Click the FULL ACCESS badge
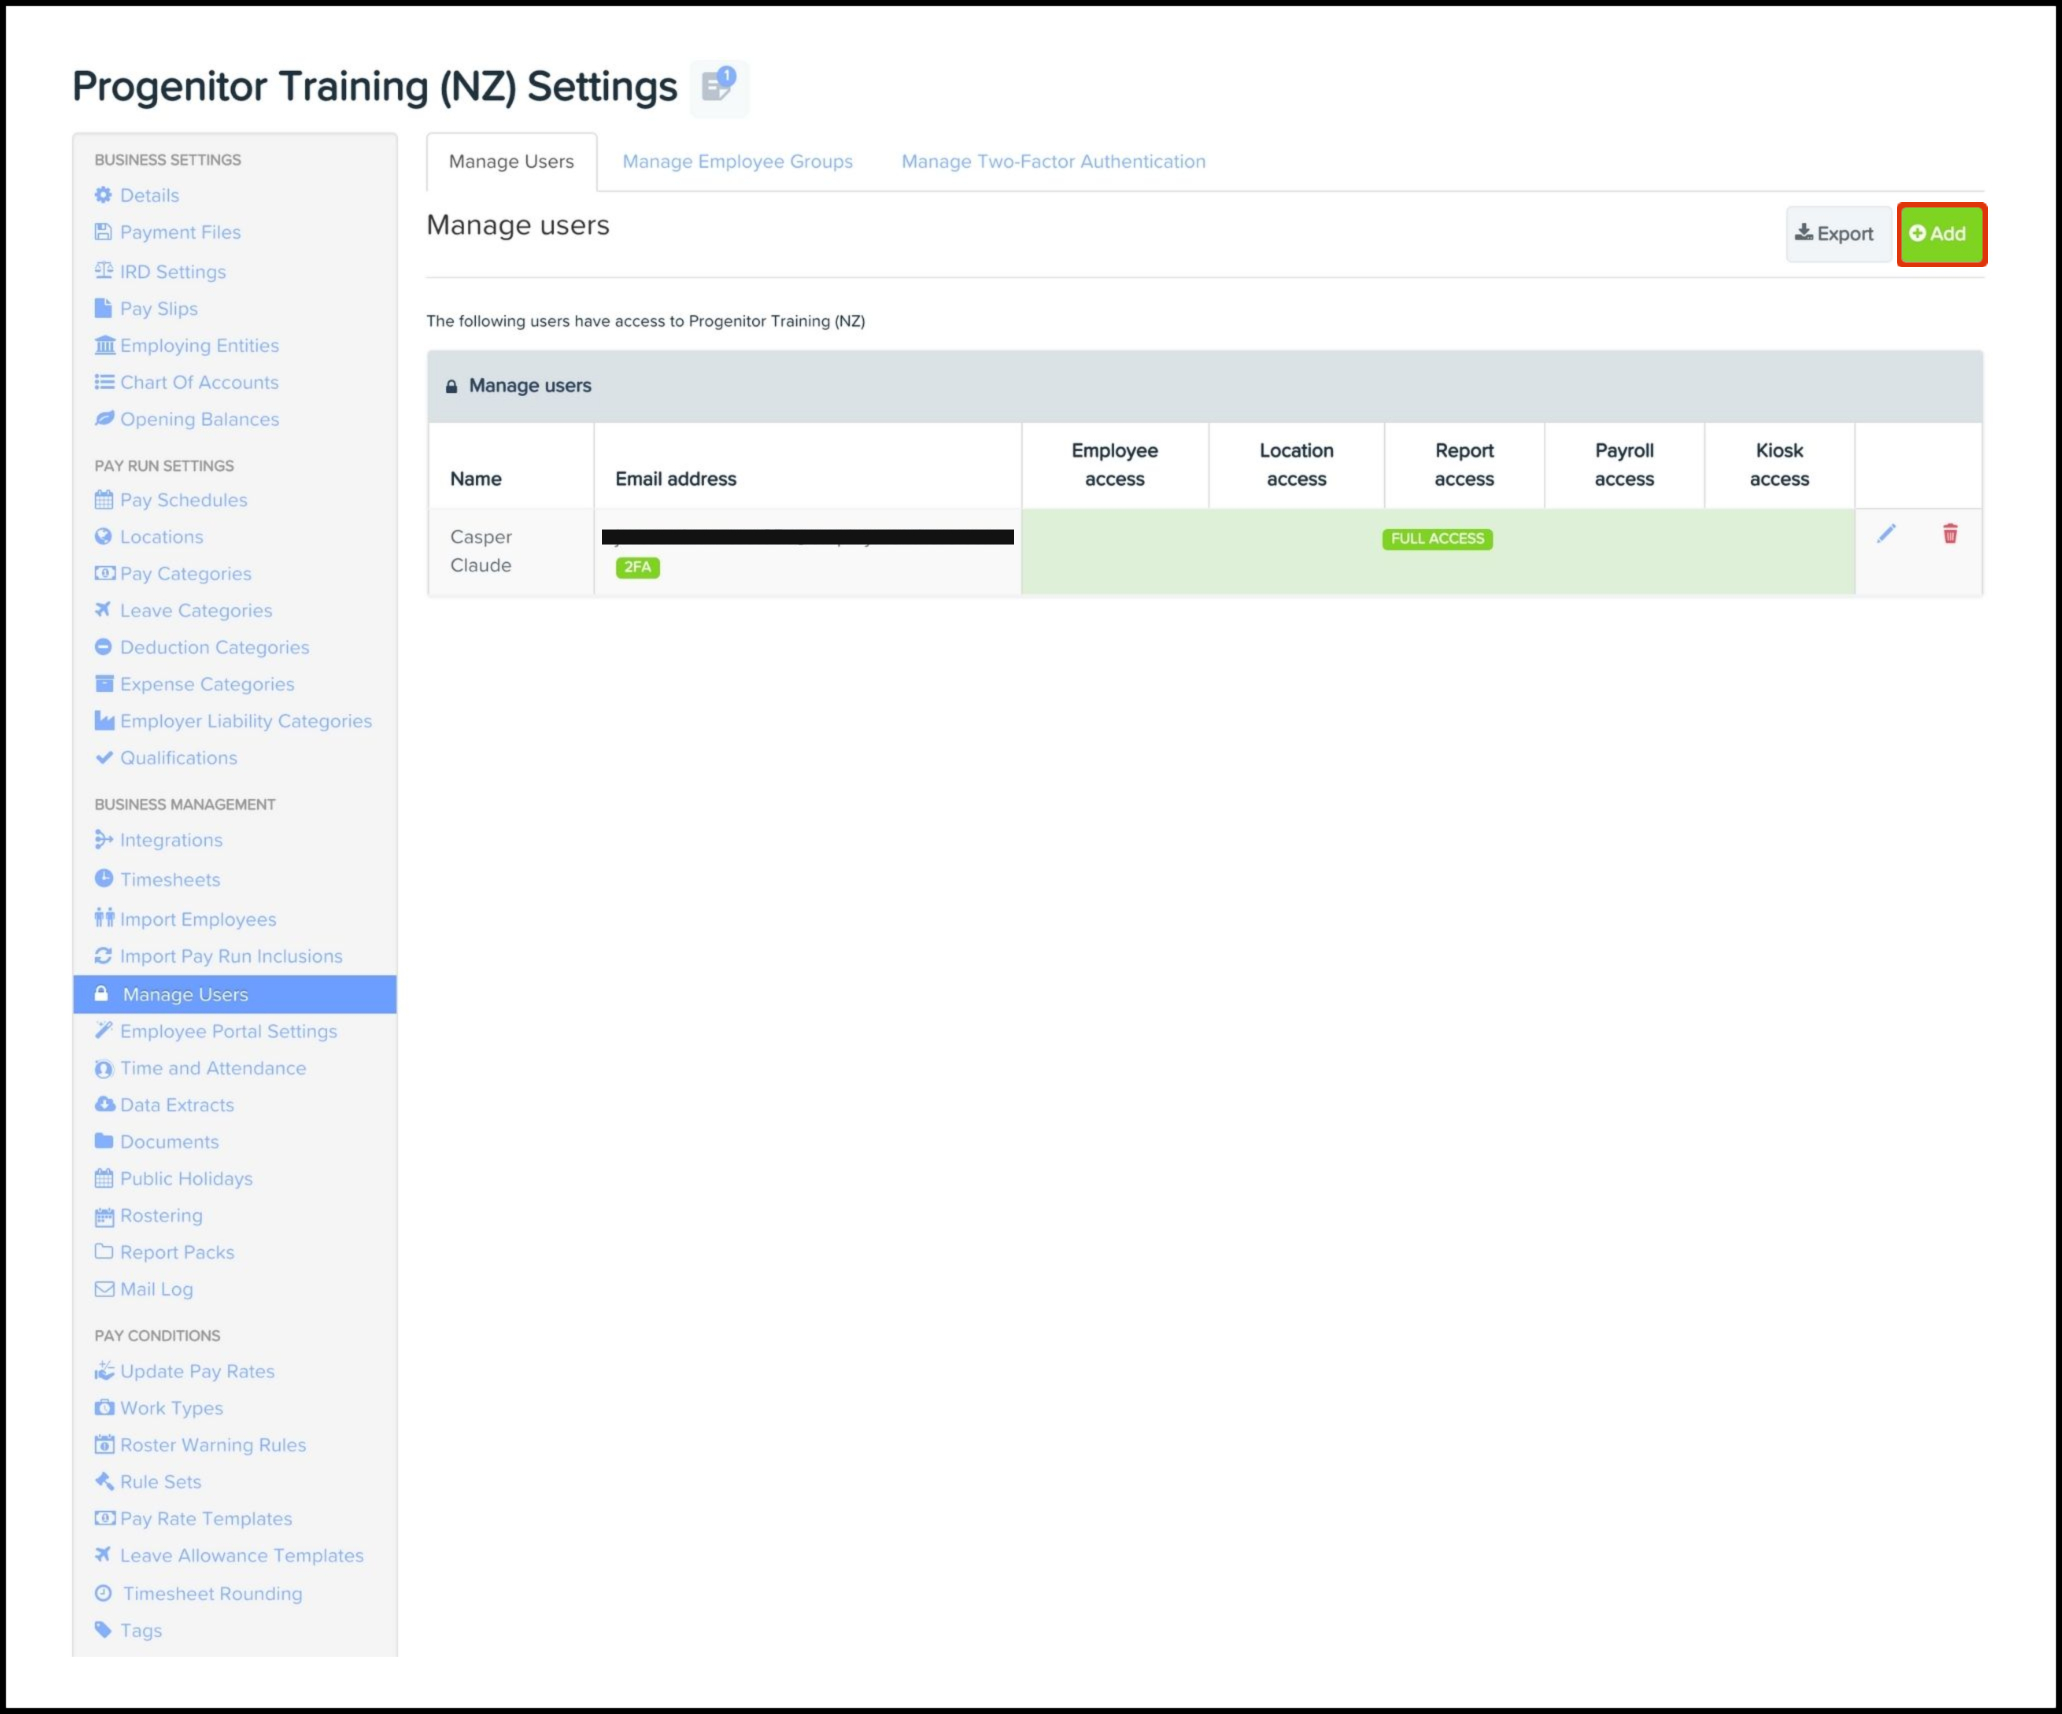This screenshot has width=2062, height=1714. [x=1437, y=539]
